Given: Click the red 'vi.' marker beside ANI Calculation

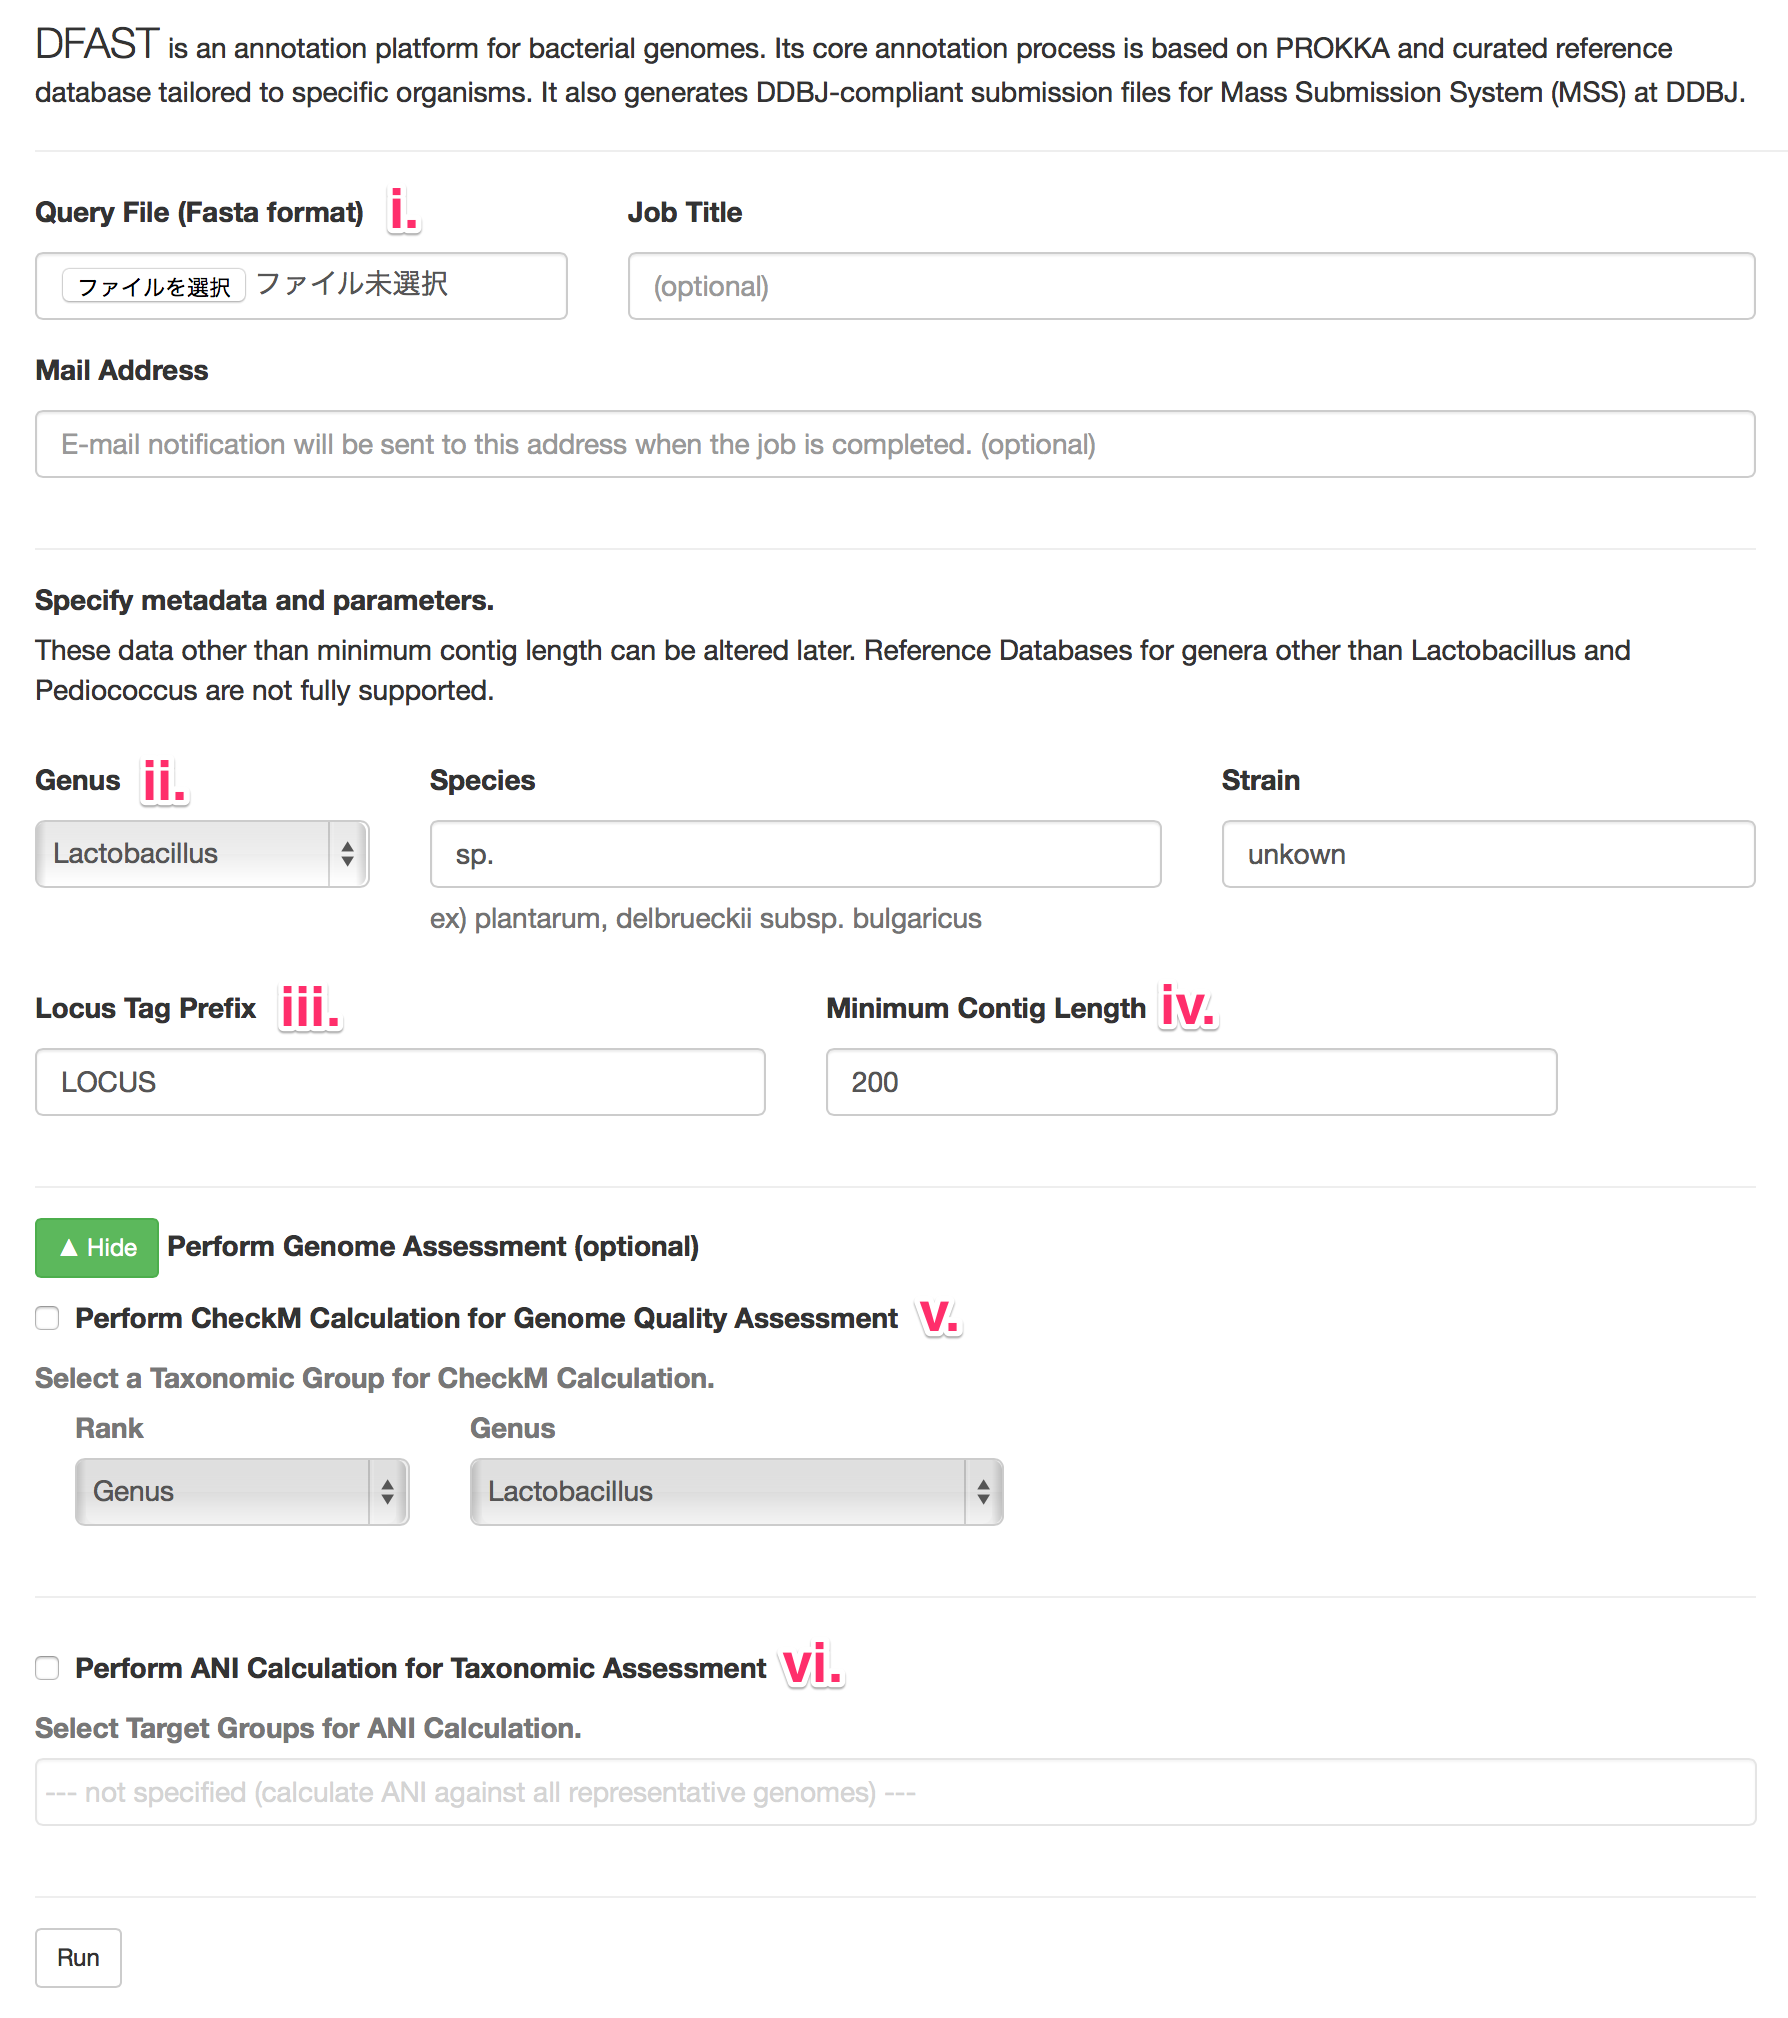Looking at the screenshot, I should tap(812, 1667).
